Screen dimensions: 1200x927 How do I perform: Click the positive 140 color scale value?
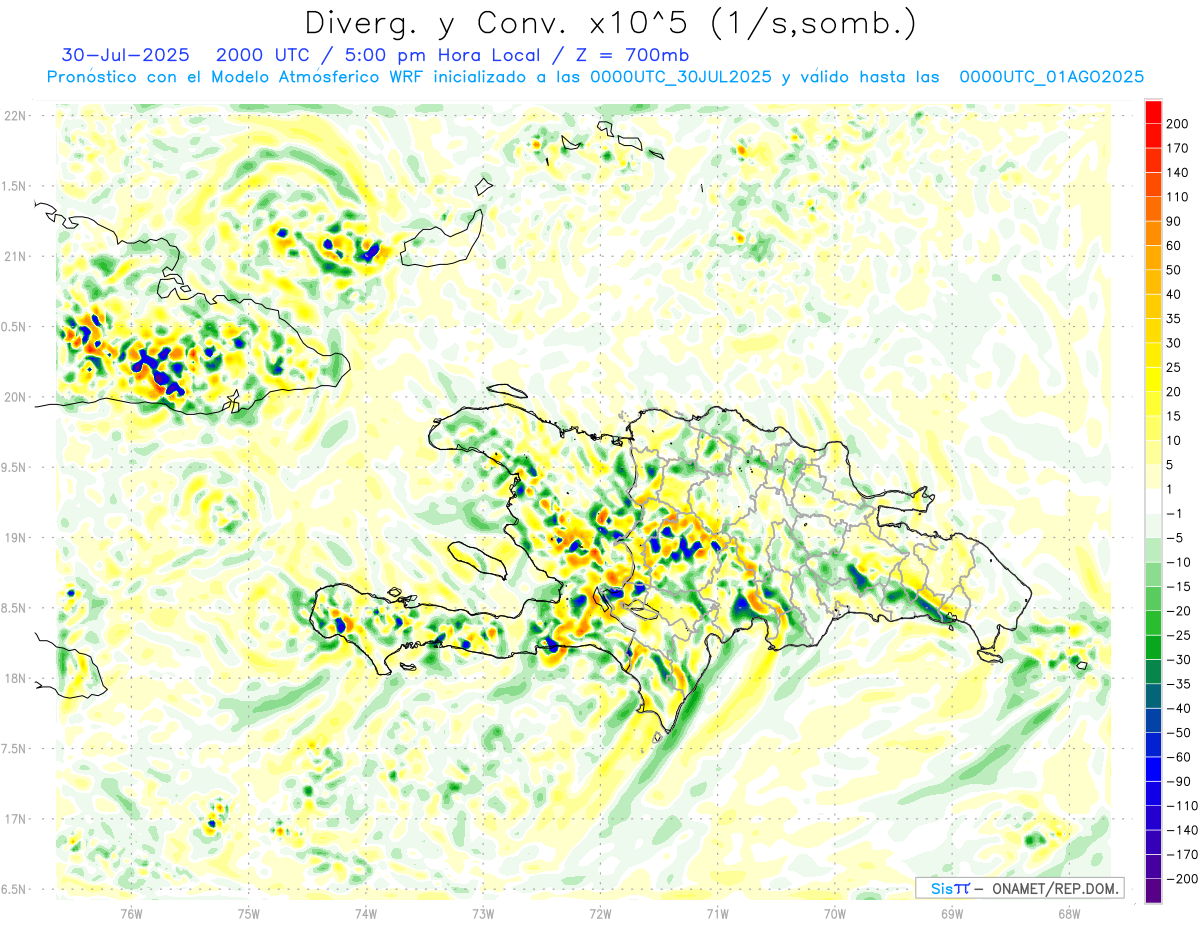[1177, 172]
